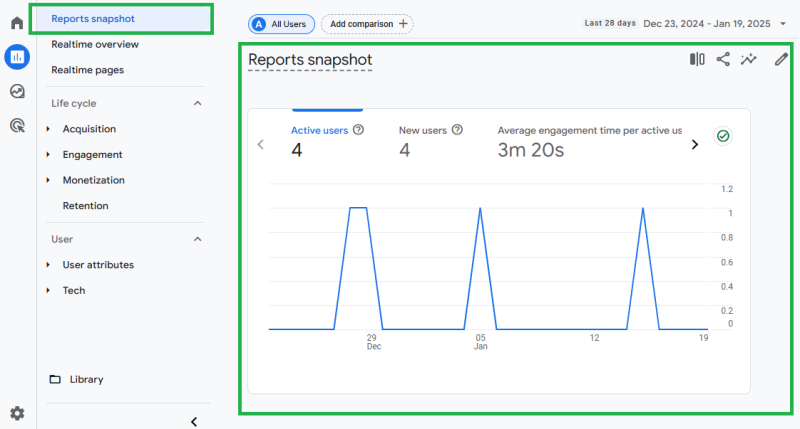Open the Library folder item
Viewport: 800px width, 429px height.
pos(77,380)
